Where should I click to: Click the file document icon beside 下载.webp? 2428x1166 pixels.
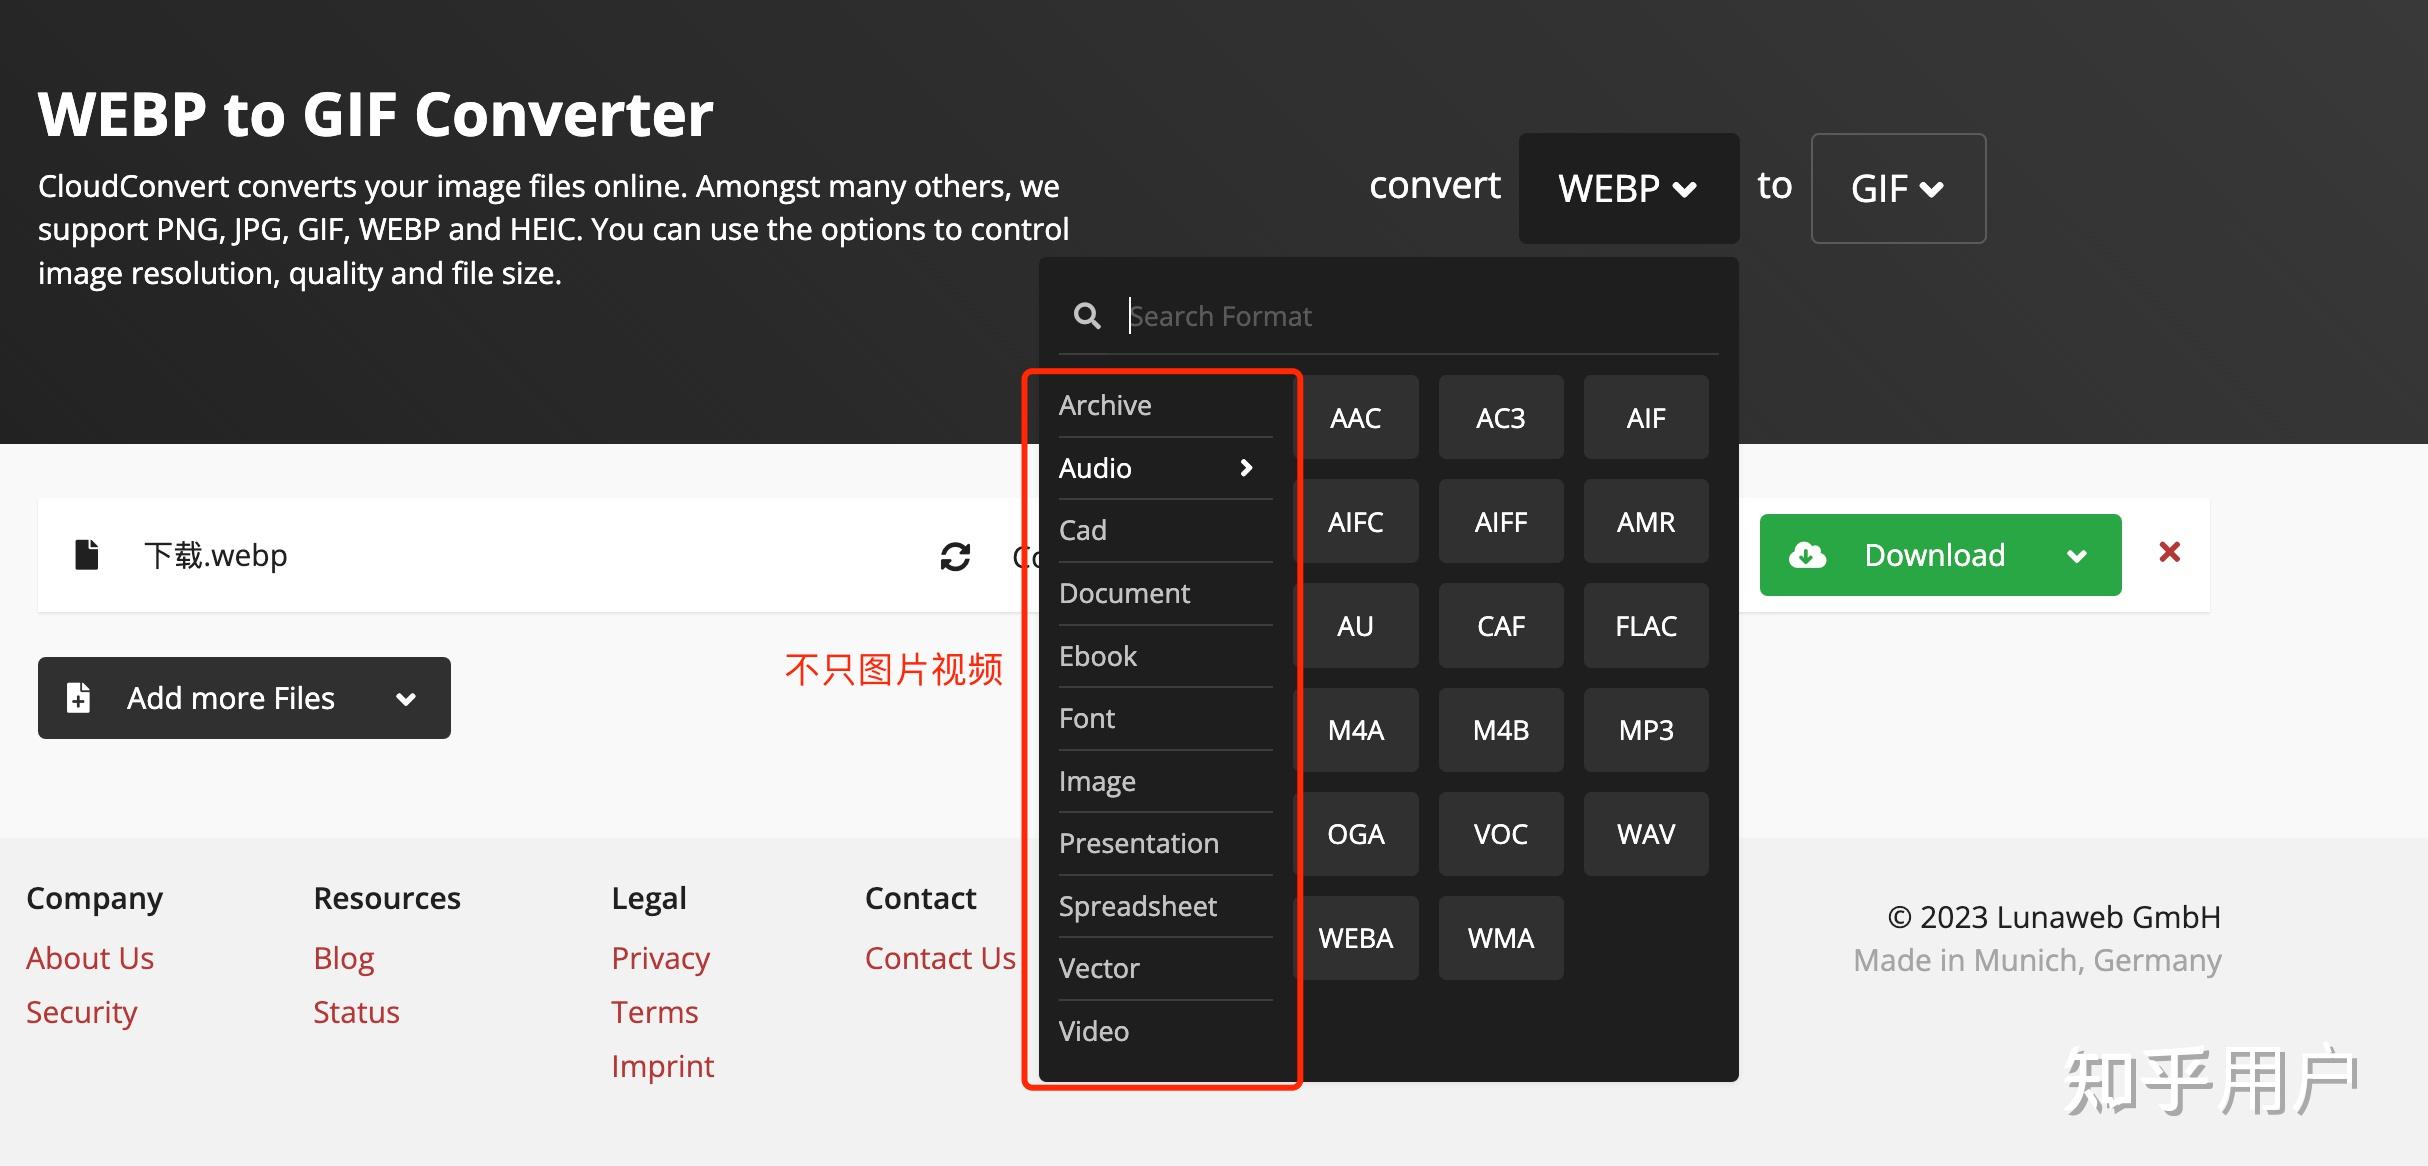88,554
